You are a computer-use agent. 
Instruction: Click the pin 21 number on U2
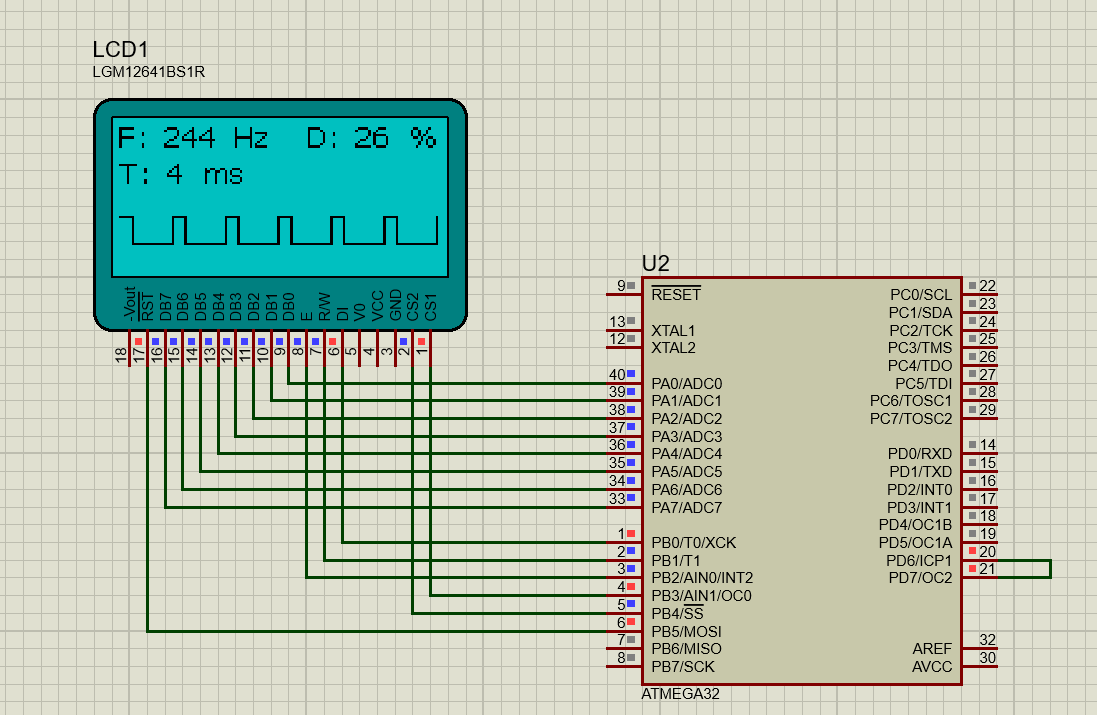(x=987, y=569)
